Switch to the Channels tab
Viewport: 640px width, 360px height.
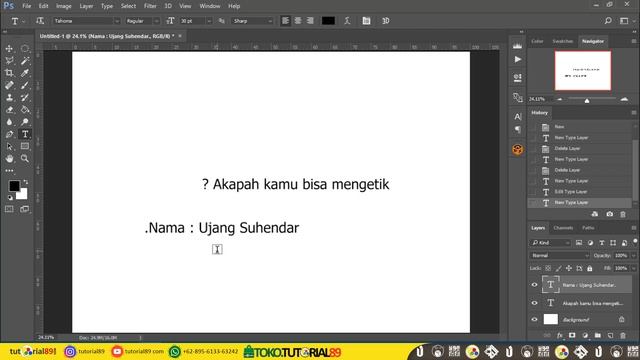[x=563, y=228]
